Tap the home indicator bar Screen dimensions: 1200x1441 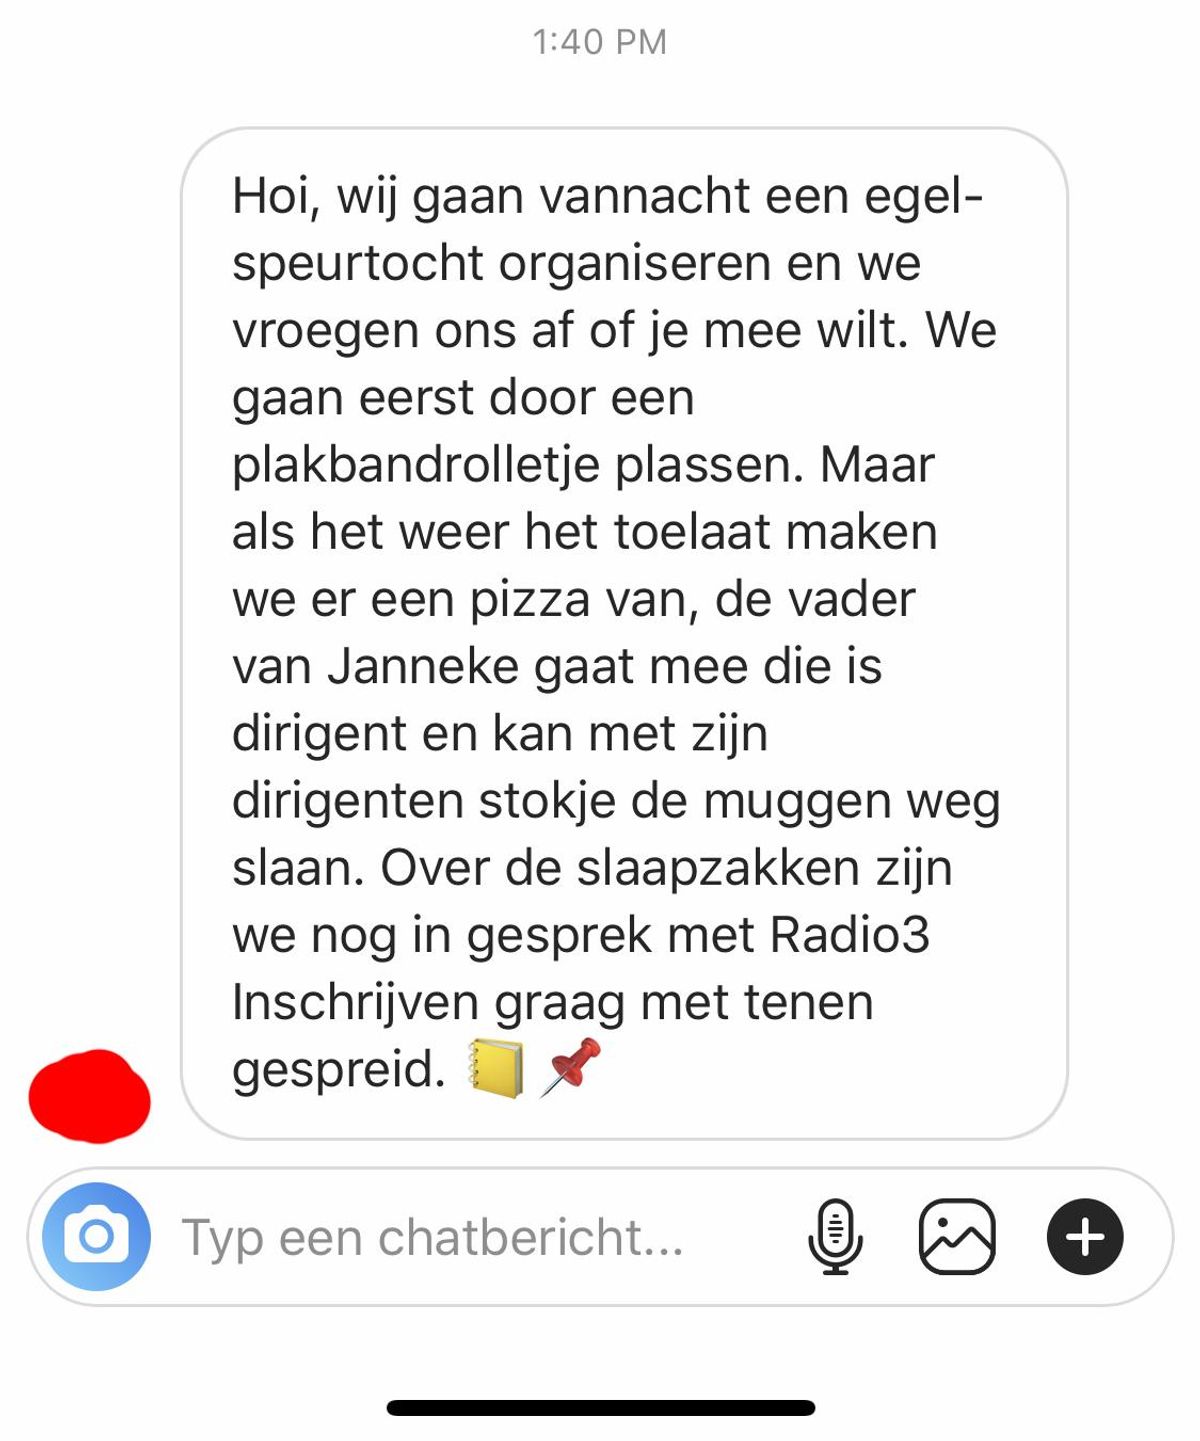(x=601, y=1408)
